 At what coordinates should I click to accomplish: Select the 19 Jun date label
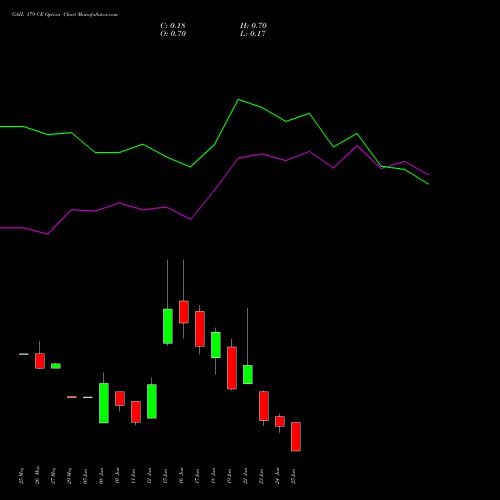click(230, 476)
